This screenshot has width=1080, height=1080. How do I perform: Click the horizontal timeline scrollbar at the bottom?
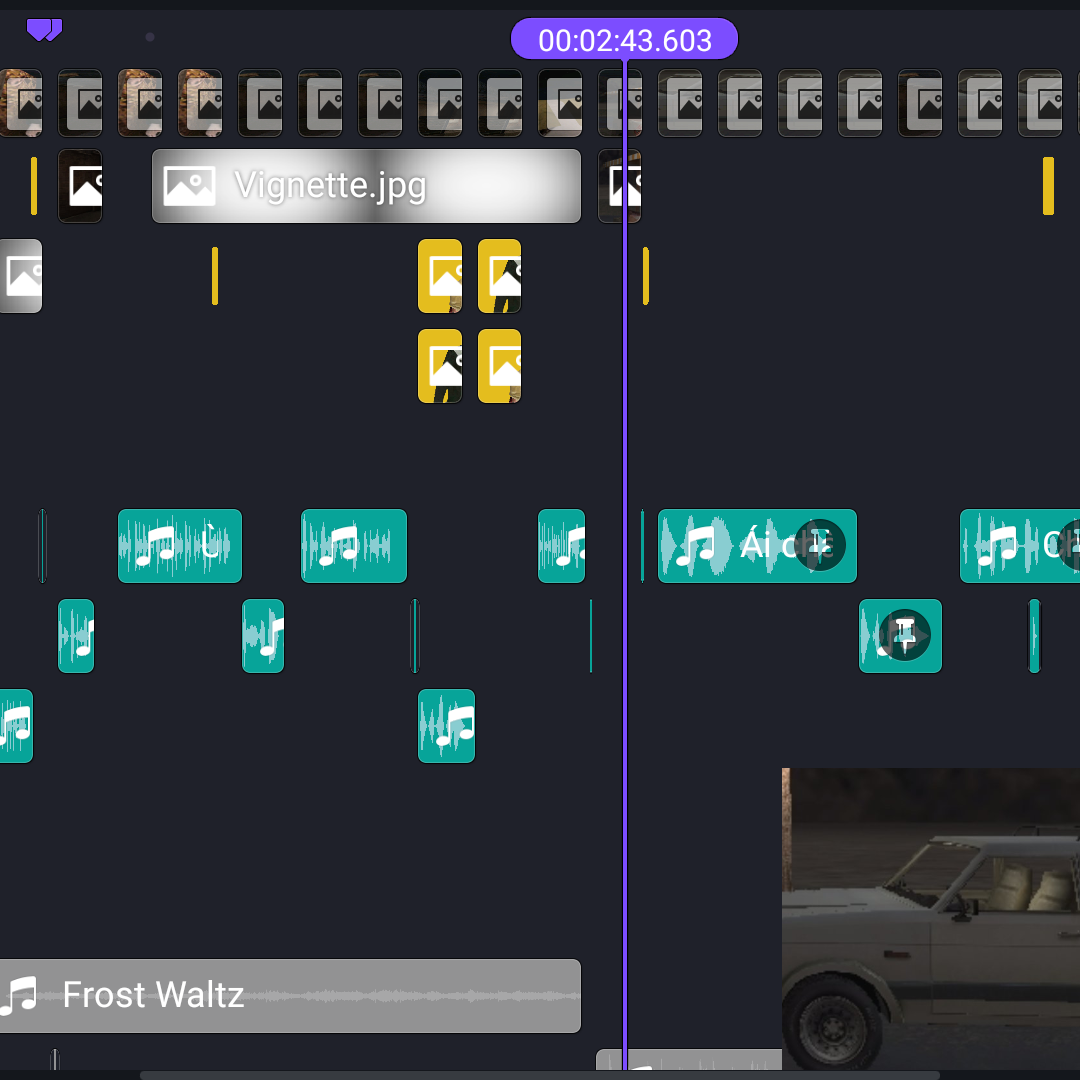pos(540,1075)
